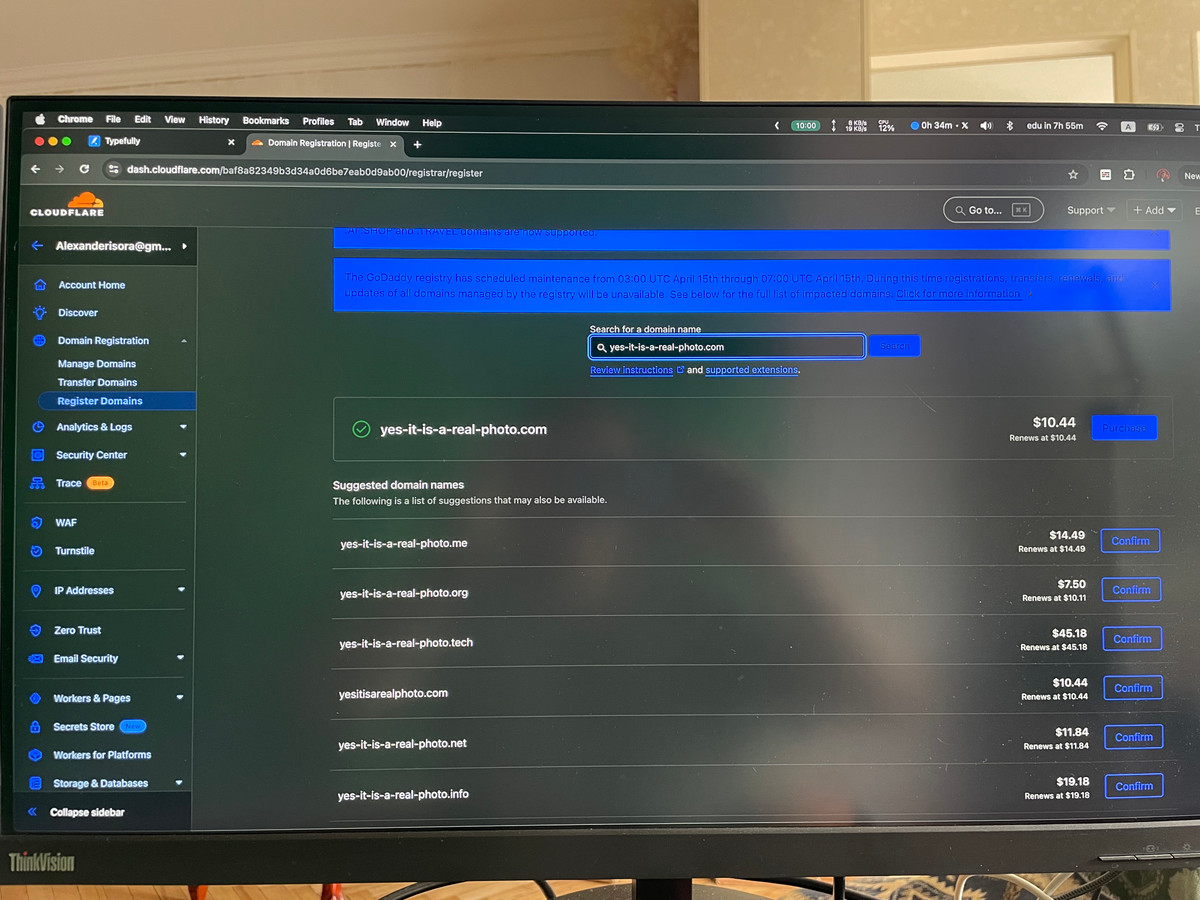
Task: Open Account Home from sidebar
Action: click(x=91, y=285)
